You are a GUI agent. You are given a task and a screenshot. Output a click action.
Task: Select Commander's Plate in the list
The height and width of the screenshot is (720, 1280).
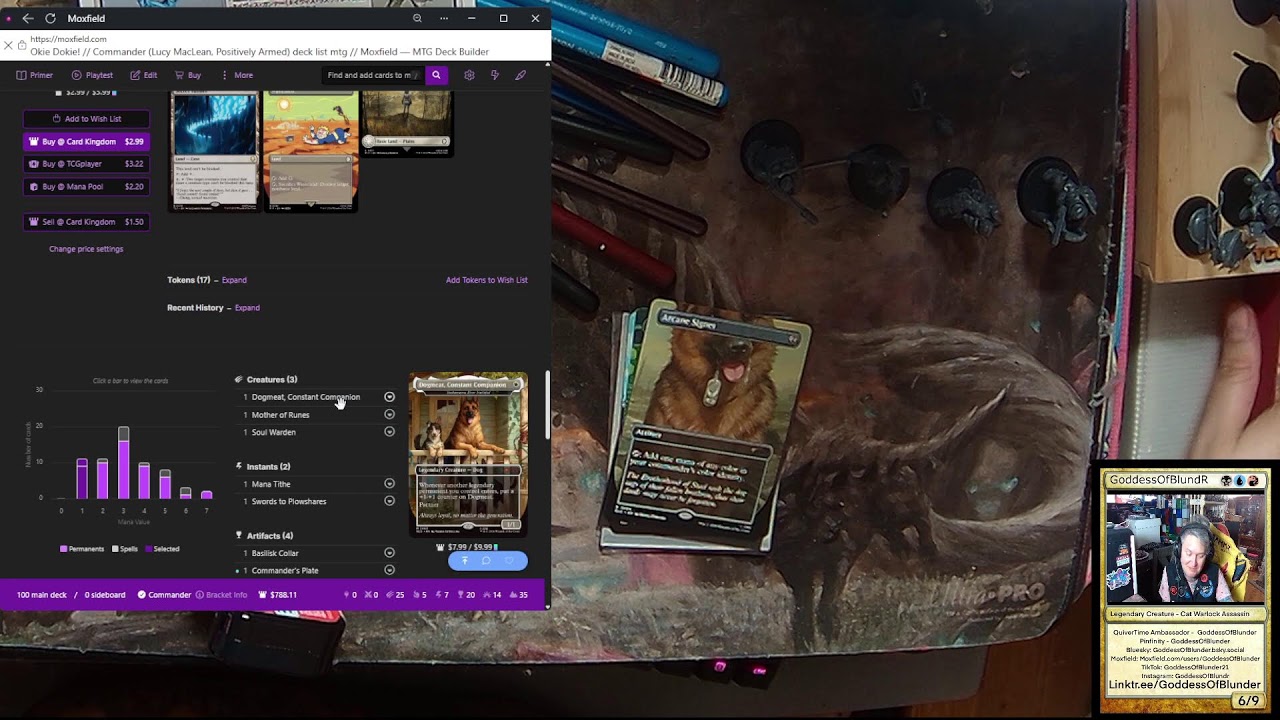tap(285, 570)
